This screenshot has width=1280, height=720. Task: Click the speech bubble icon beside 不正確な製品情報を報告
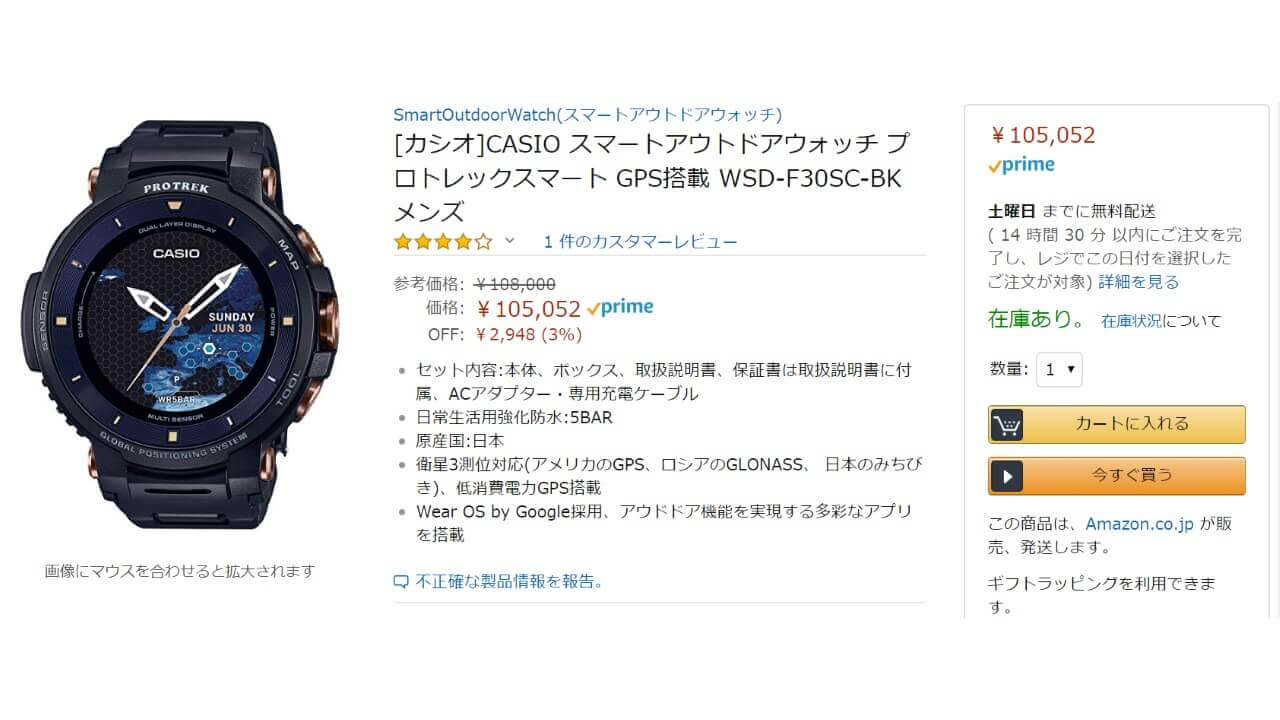[401, 581]
